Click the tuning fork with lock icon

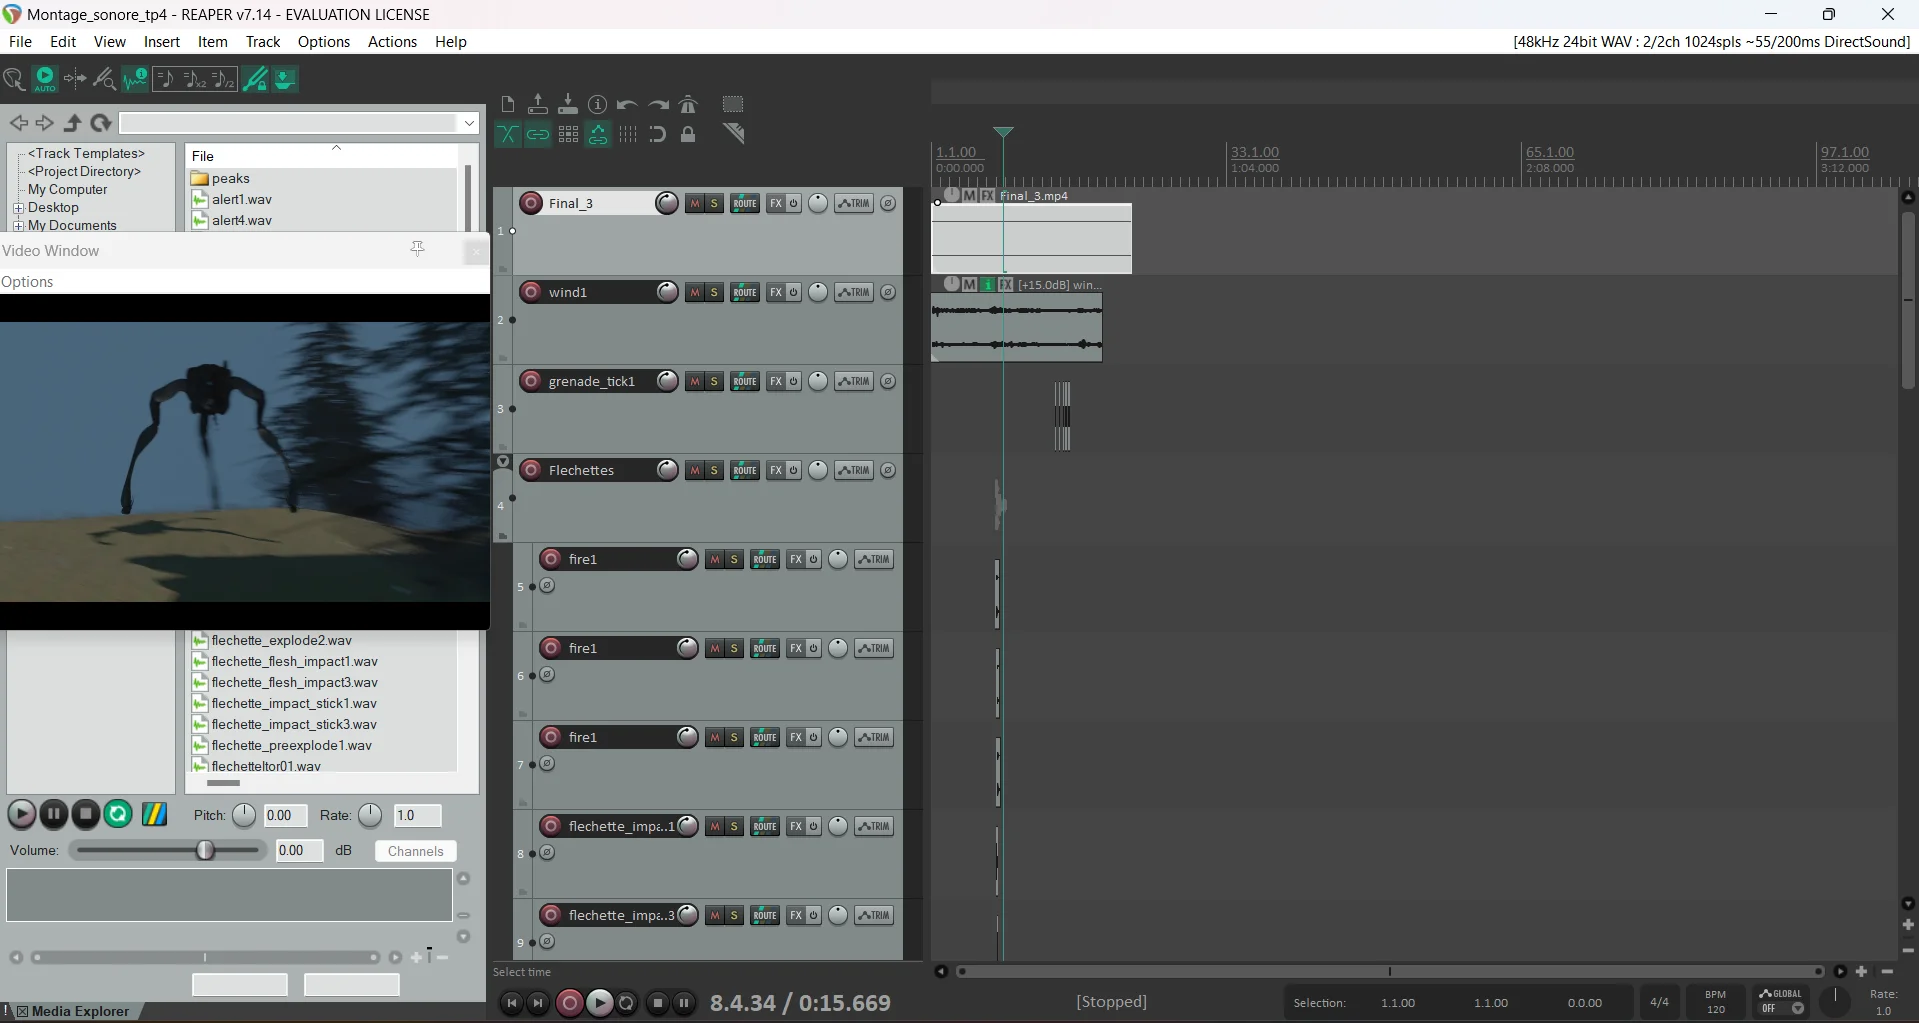coord(255,79)
